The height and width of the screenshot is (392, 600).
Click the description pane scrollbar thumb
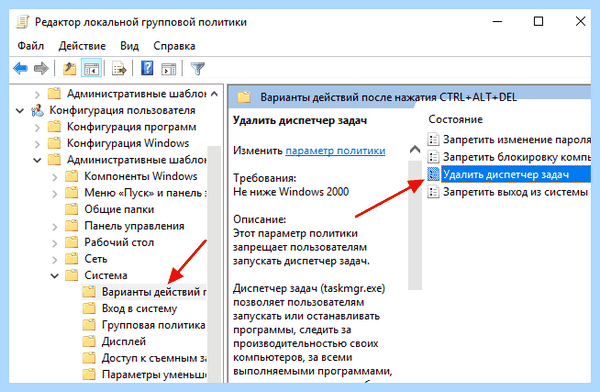[x=415, y=225]
